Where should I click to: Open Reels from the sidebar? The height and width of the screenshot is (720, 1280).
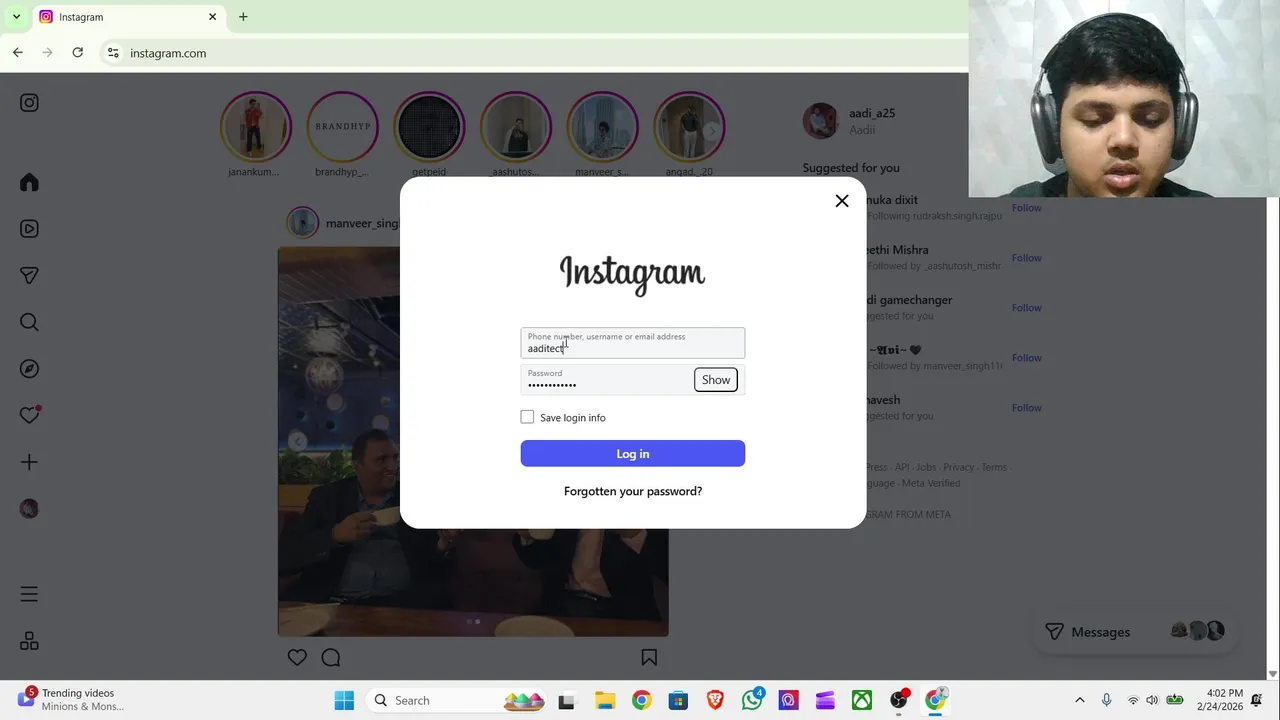click(x=29, y=229)
